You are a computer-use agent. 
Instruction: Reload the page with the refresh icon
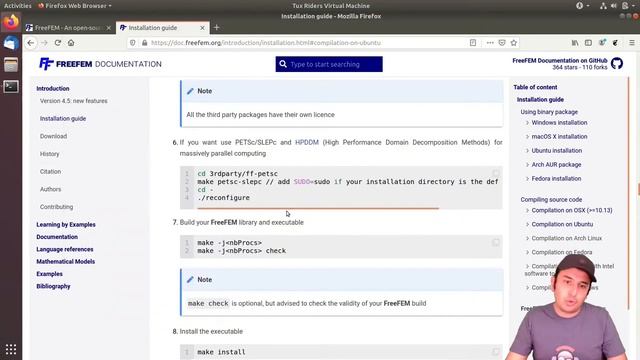[x=58, y=43]
